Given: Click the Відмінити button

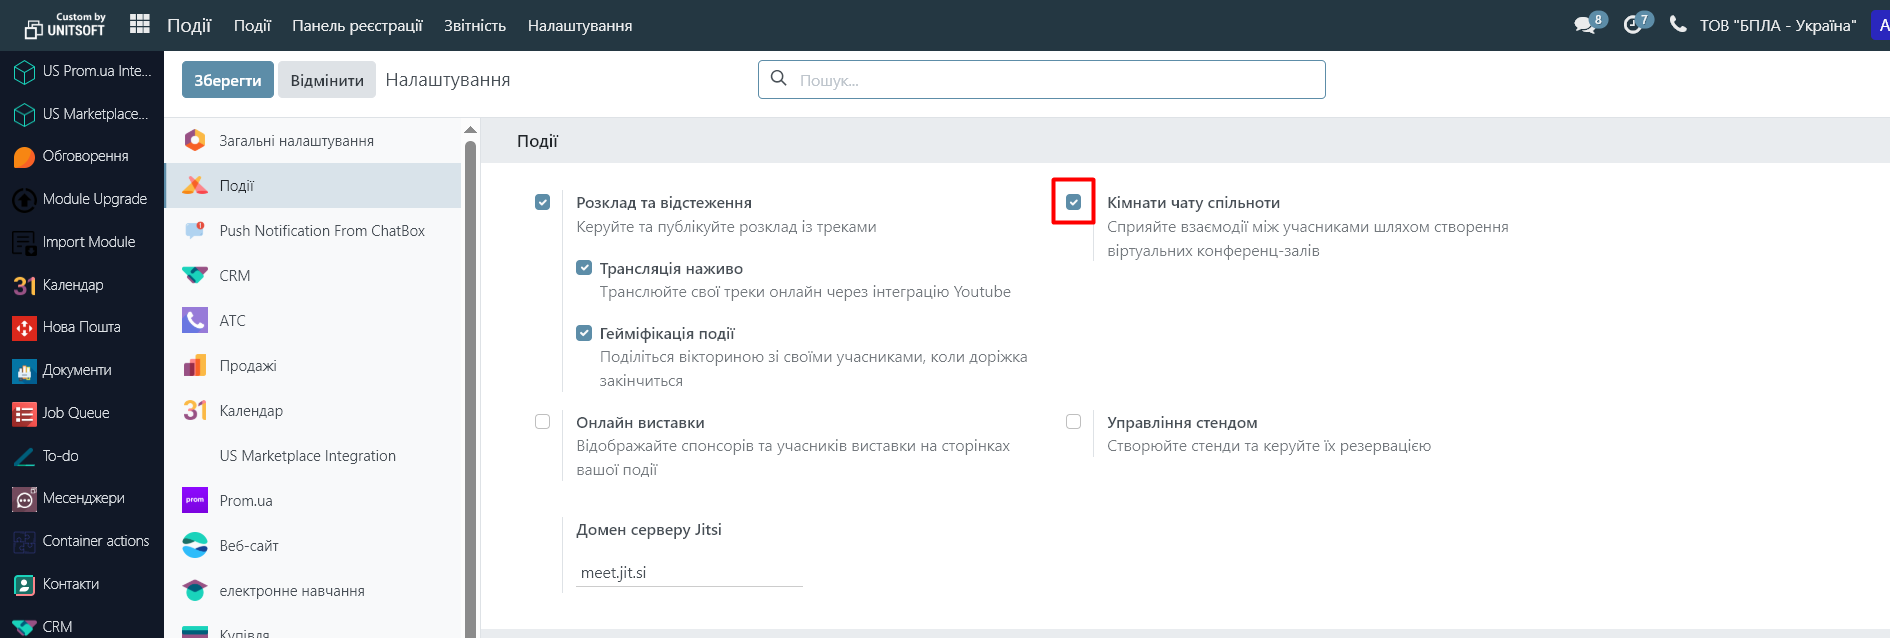Looking at the screenshot, I should pyautogui.click(x=327, y=80).
